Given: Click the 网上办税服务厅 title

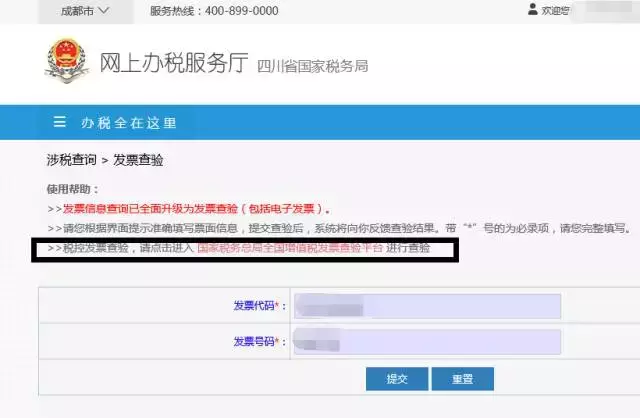Looking at the screenshot, I should click(x=174, y=62).
